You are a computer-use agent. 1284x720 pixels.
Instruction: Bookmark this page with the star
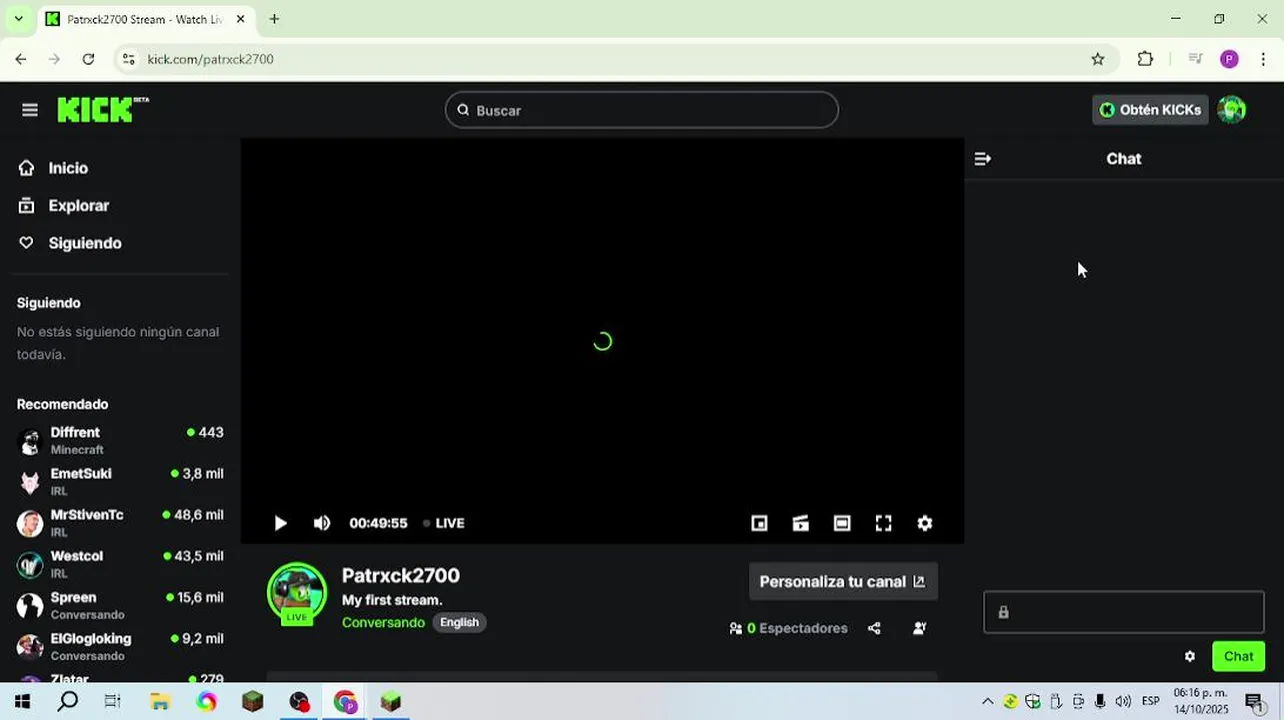(x=1098, y=59)
